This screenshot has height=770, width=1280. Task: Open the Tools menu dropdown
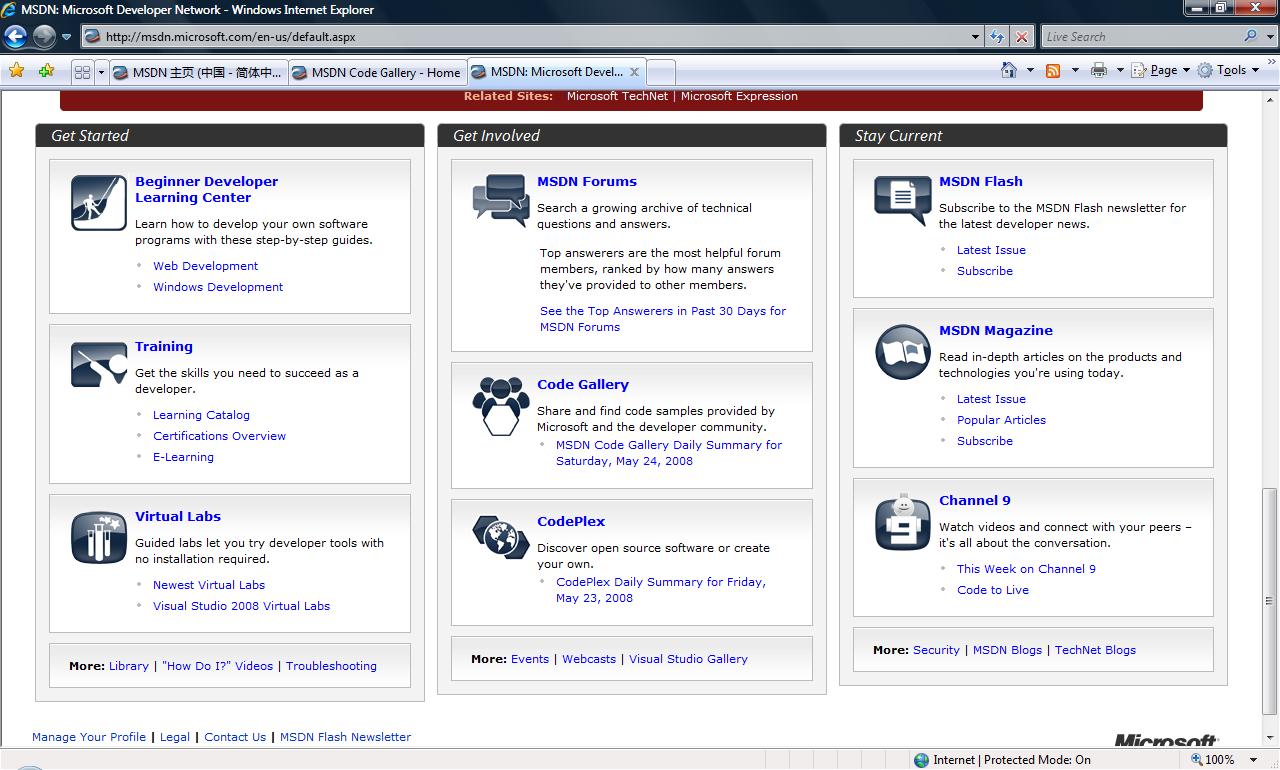pos(1229,70)
